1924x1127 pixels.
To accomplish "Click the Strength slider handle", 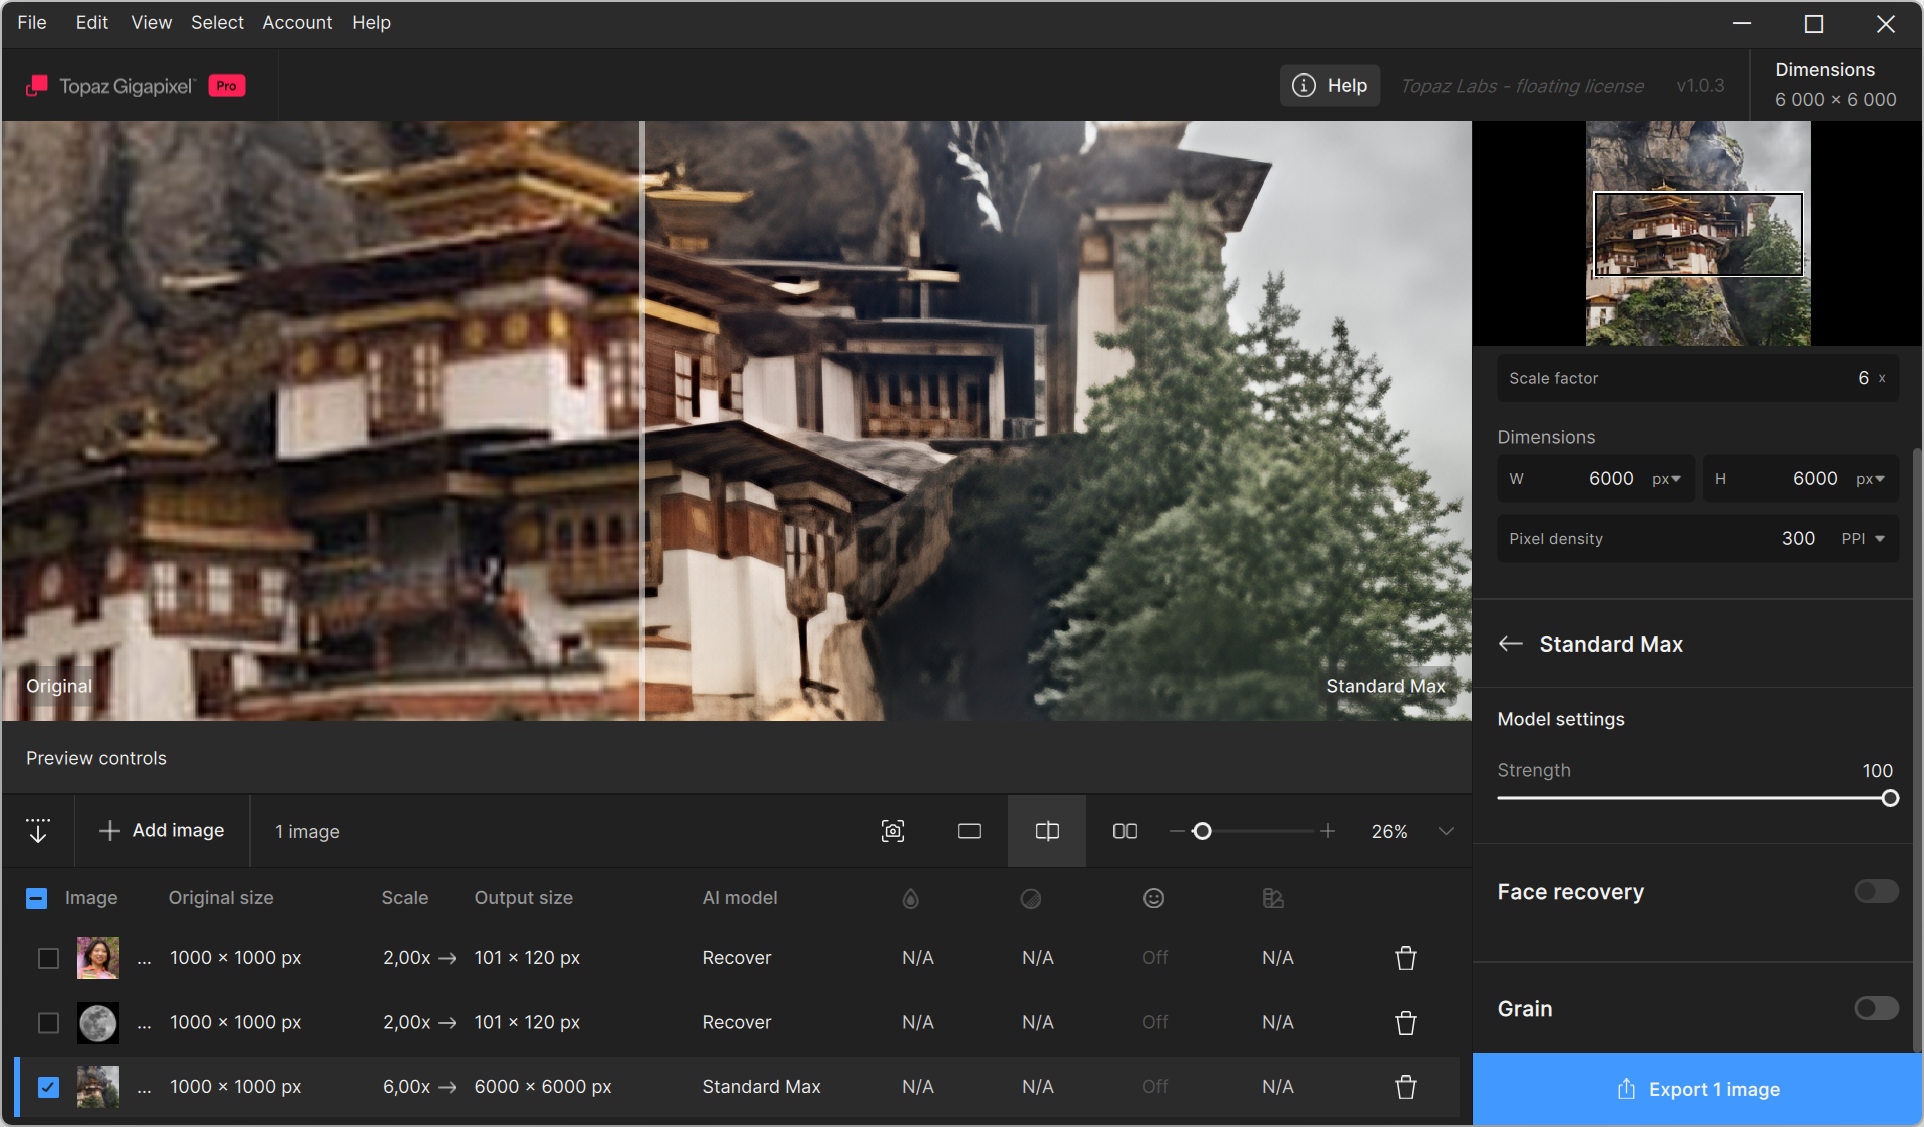I will coord(1889,798).
